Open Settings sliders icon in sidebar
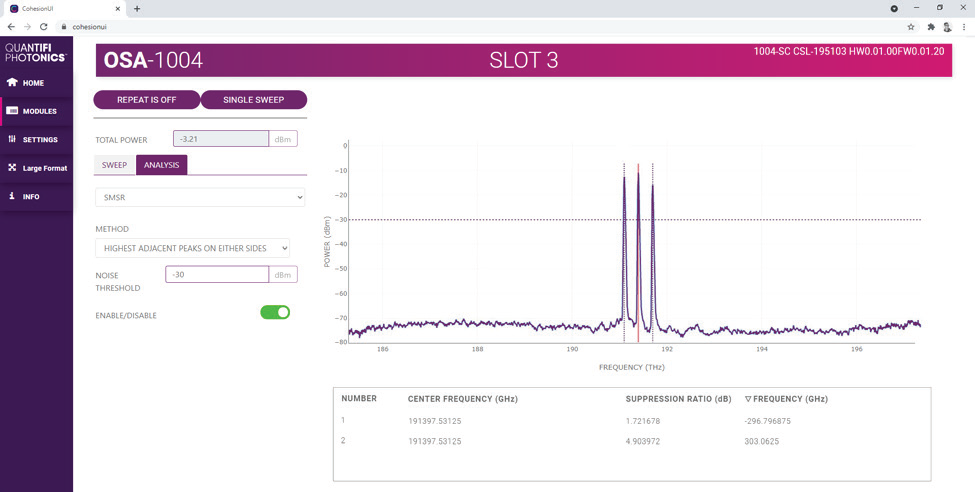 12,140
